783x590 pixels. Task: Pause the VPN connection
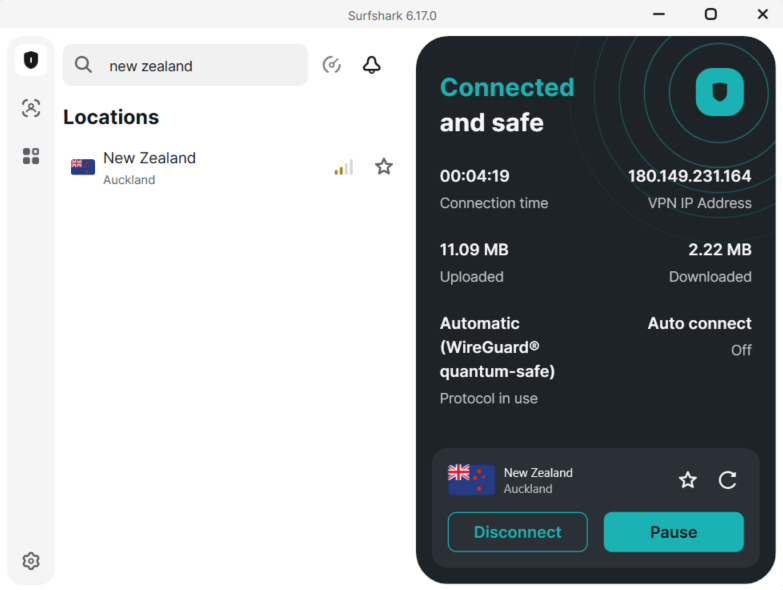tap(673, 532)
